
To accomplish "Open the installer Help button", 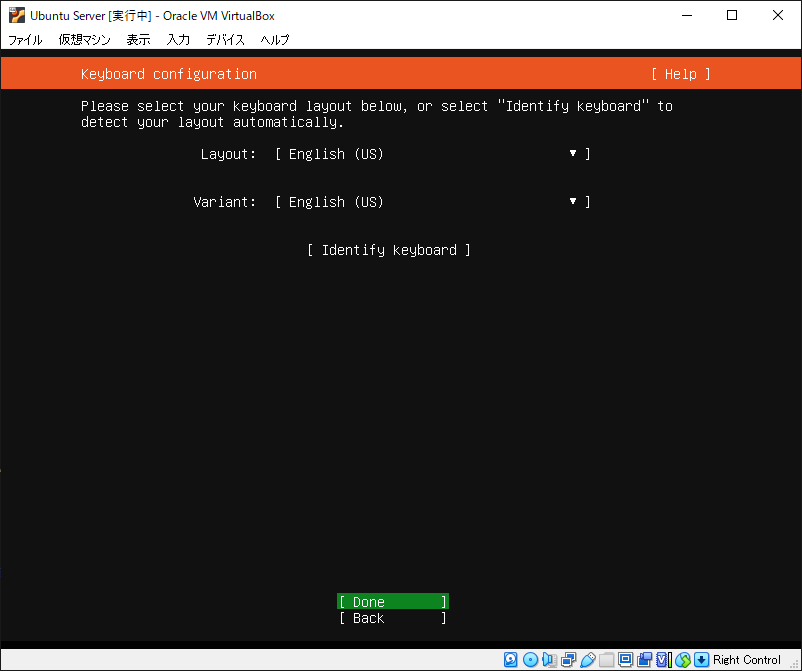I will pyautogui.click(x=681, y=74).
